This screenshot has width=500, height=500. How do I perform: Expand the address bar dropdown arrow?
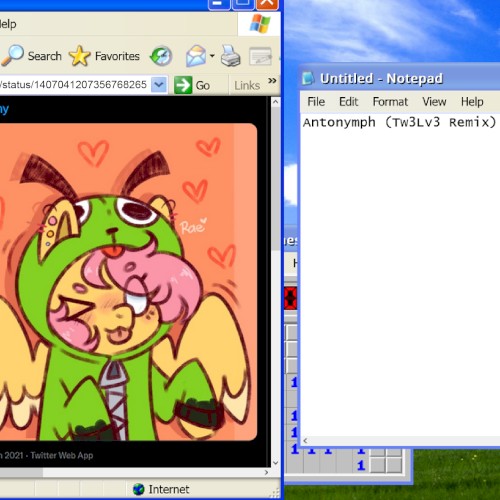pyautogui.click(x=159, y=85)
